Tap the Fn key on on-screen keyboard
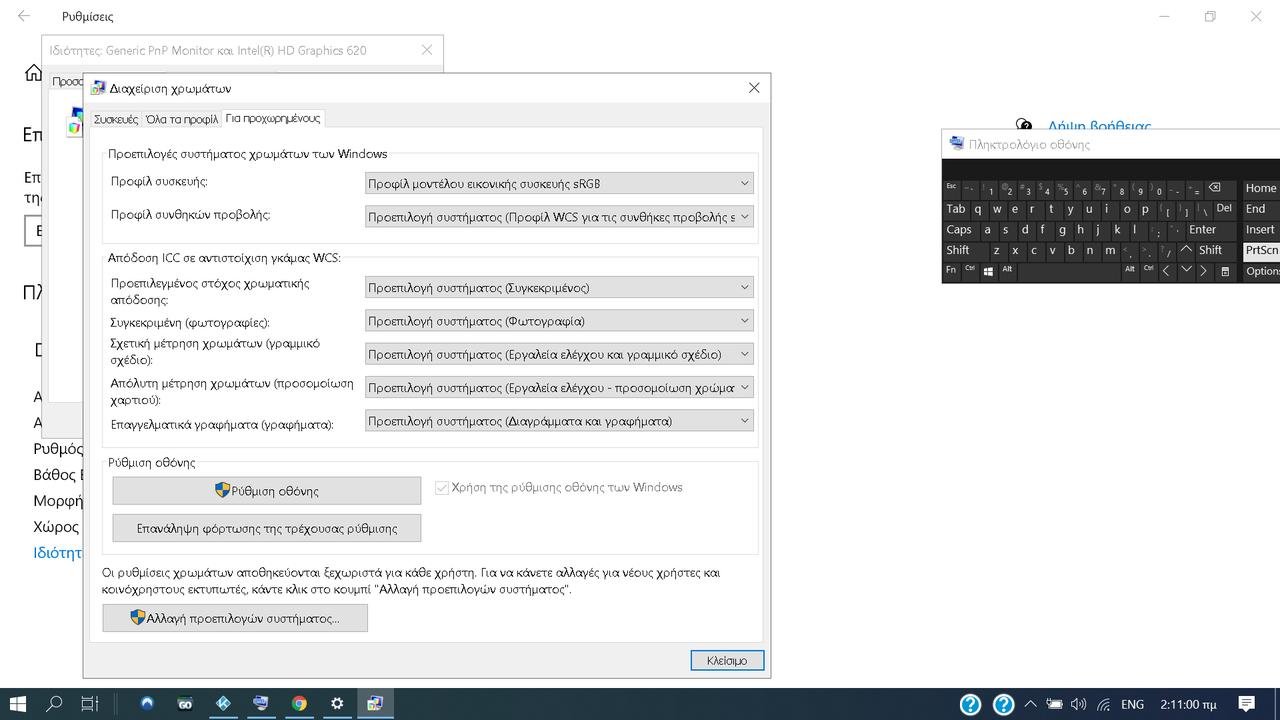The height and width of the screenshot is (720, 1280). tap(951, 271)
